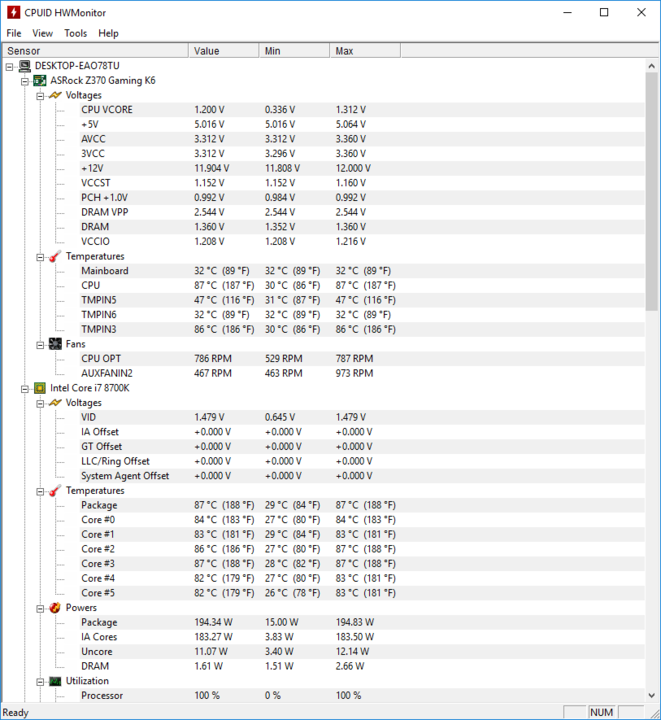Collapse the Powers group
Image resolution: width=661 pixels, height=720 pixels.
pyautogui.click(x=40, y=609)
